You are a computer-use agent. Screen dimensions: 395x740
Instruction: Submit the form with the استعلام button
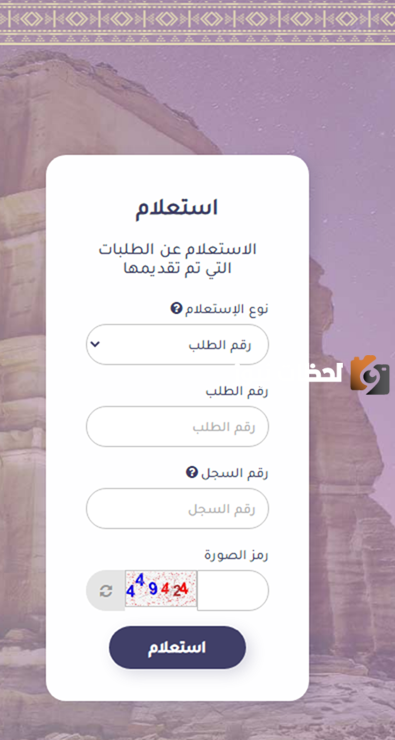177,648
